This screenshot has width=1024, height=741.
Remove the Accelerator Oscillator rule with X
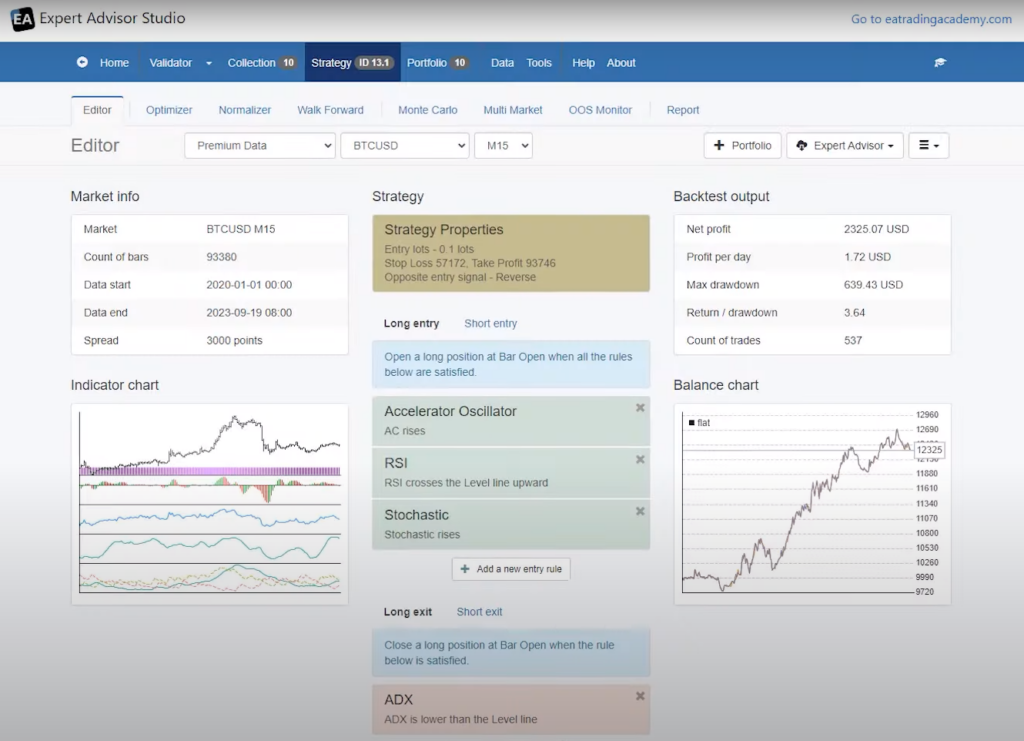(640, 408)
